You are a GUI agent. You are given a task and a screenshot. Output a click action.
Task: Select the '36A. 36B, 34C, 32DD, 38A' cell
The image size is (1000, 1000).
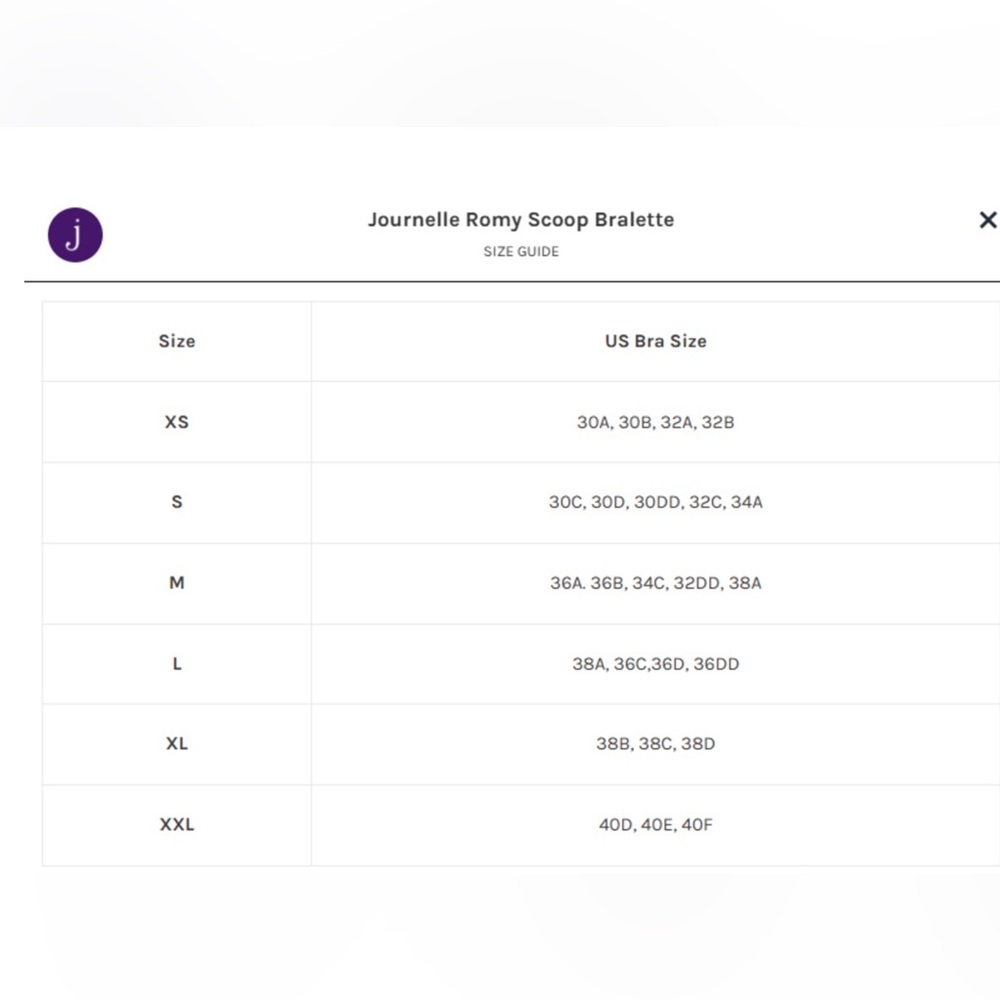pos(656,583)
